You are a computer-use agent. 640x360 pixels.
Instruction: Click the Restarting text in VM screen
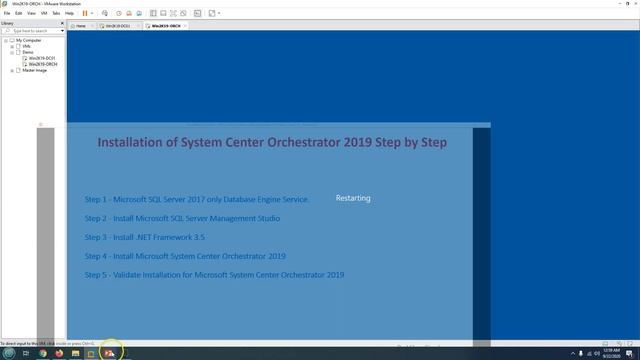pyautogui.click(x=353, y=198)
